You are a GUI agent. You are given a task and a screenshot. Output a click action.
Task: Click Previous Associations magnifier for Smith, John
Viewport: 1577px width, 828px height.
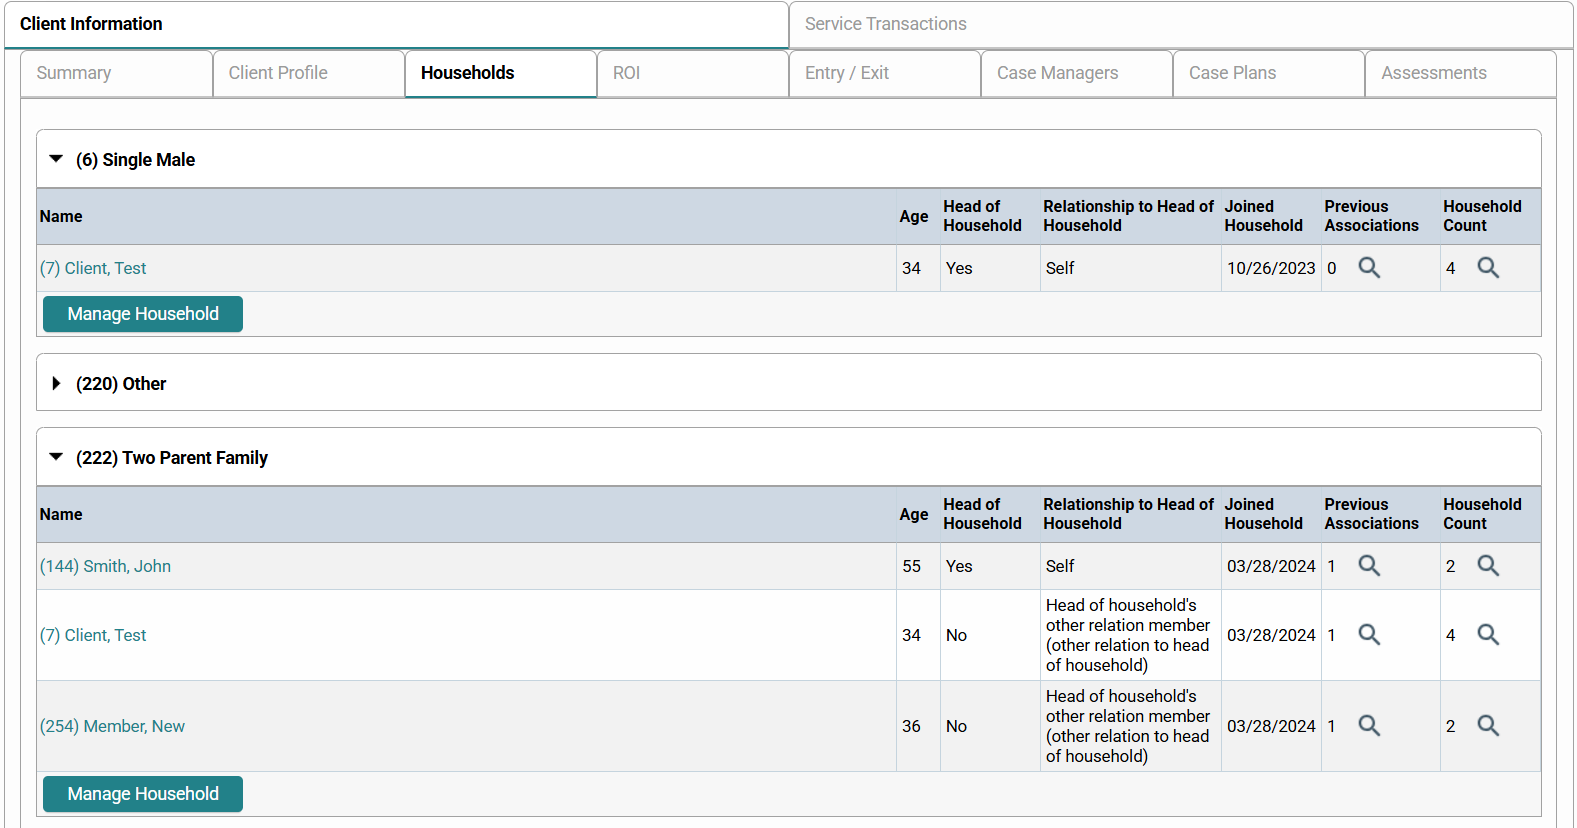pos(1368,566)
